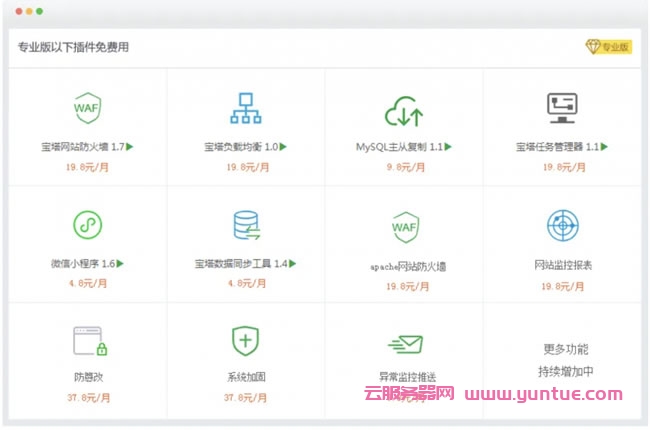
Task: Click the apache网站防火墙 WAF icon
Action: 404,226
